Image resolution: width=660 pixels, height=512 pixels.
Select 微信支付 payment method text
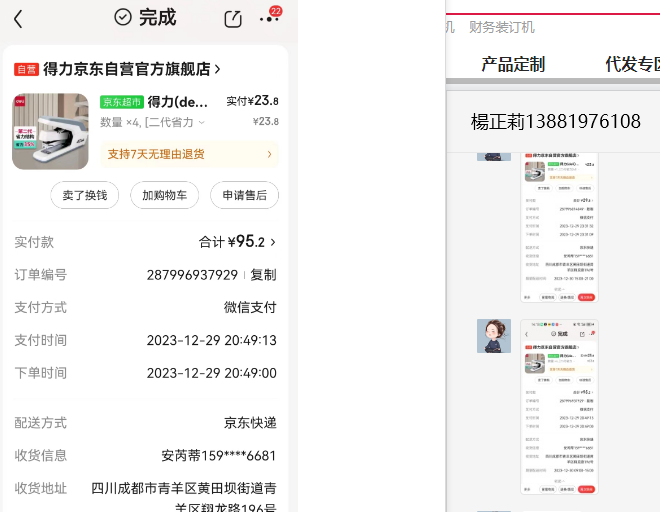(x=250, y=307)
